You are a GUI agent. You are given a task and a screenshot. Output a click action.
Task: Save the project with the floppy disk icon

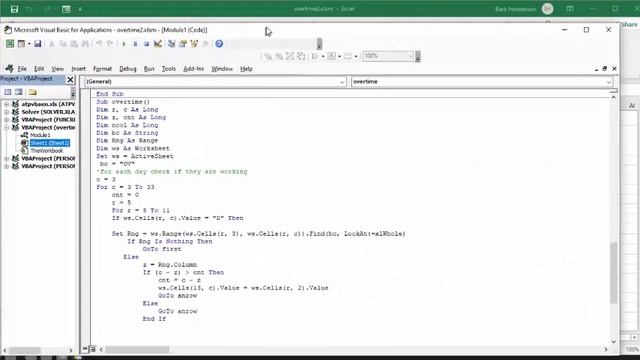point(38,44)
